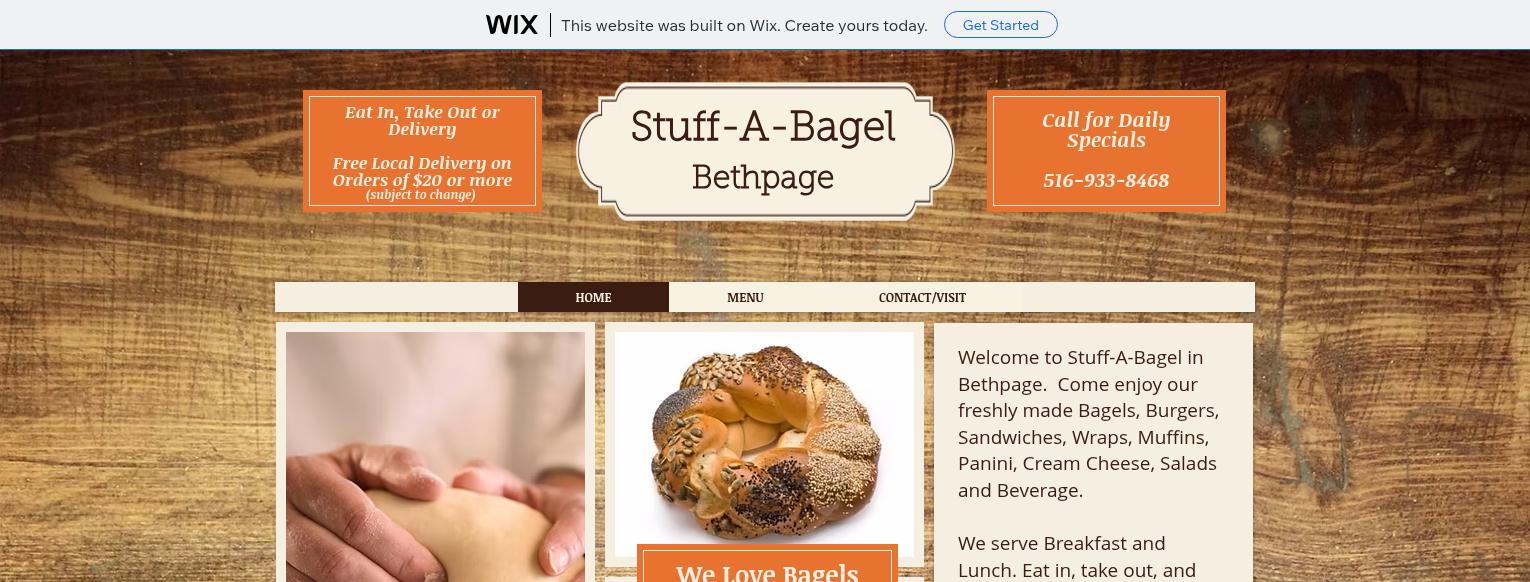
Task: Click the Get Started button
Action: pyautogui.click(x=1000, y=25)
